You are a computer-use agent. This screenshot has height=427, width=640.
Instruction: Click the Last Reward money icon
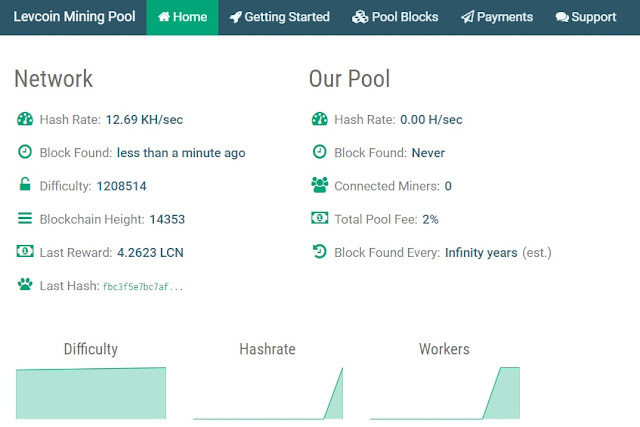tap(25, 251)
